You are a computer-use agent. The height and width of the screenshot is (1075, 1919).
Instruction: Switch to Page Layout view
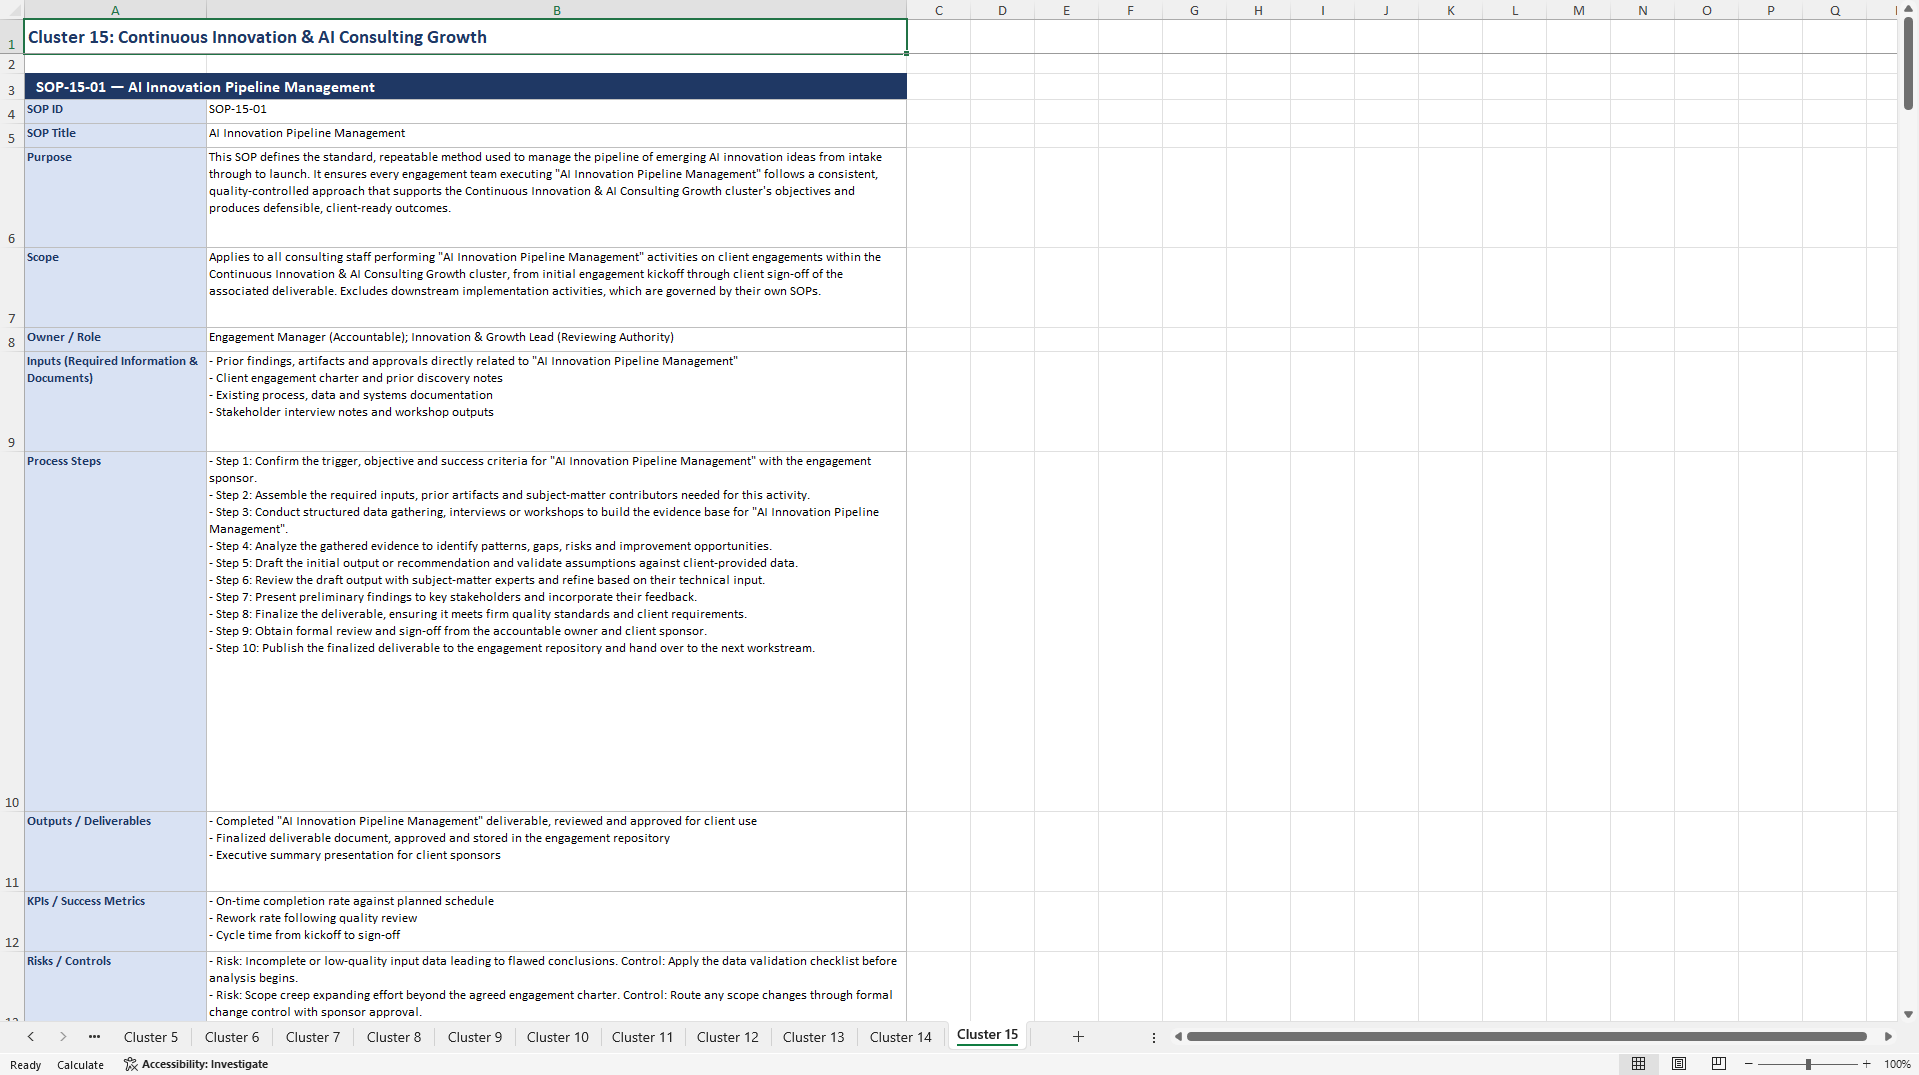(x=1679, y=1064)
